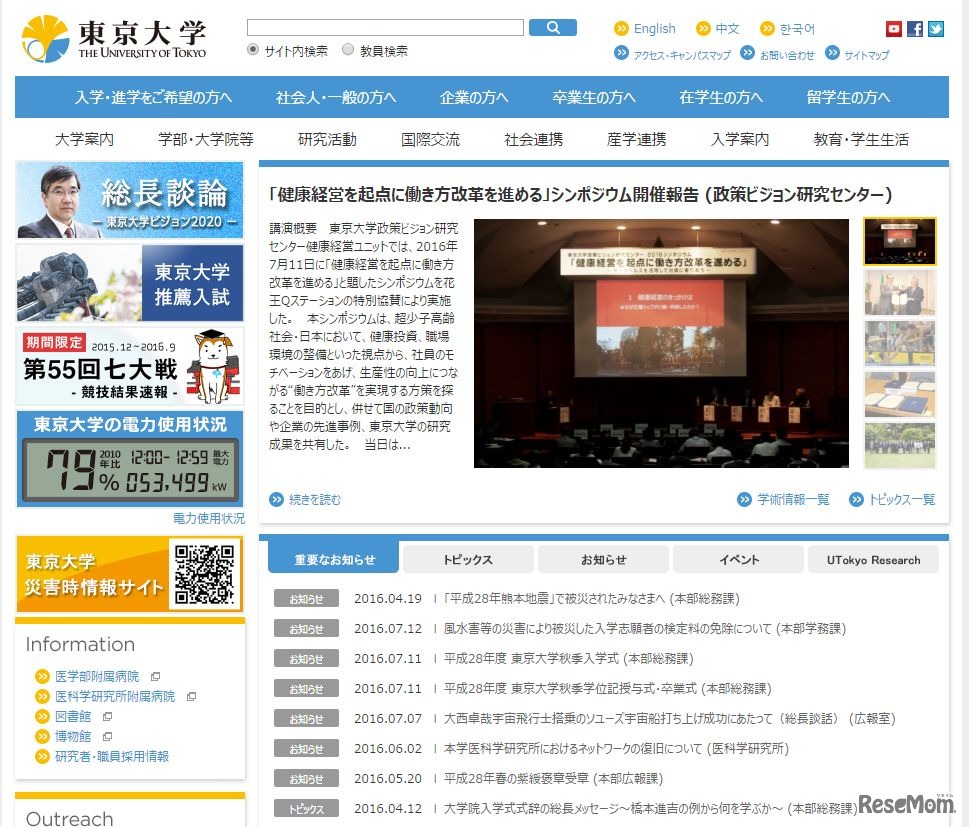969x827 pixels.
Task: Open 平成28年熊本地震 notice dated 2016.04.19
Action: [x=591, y=598]
